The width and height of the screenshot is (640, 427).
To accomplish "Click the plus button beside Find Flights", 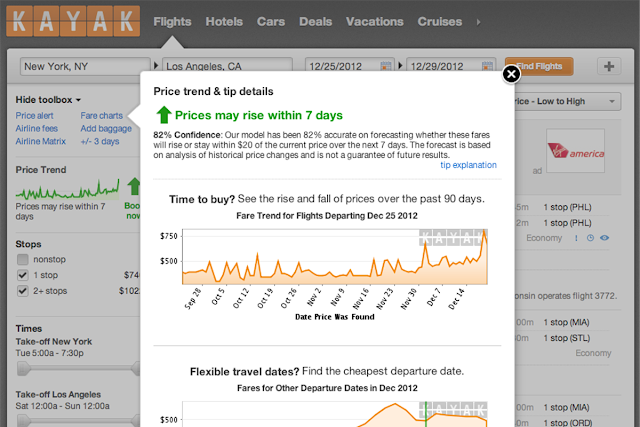I will (609, 67).
